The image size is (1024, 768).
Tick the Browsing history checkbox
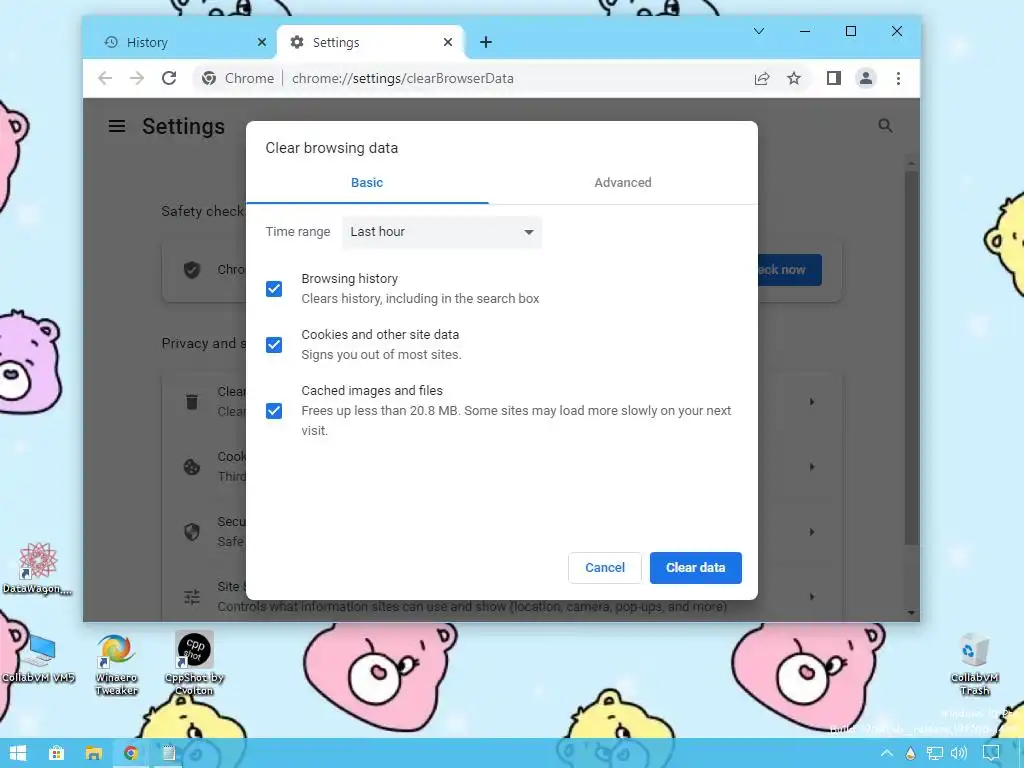tap(274, 289)
